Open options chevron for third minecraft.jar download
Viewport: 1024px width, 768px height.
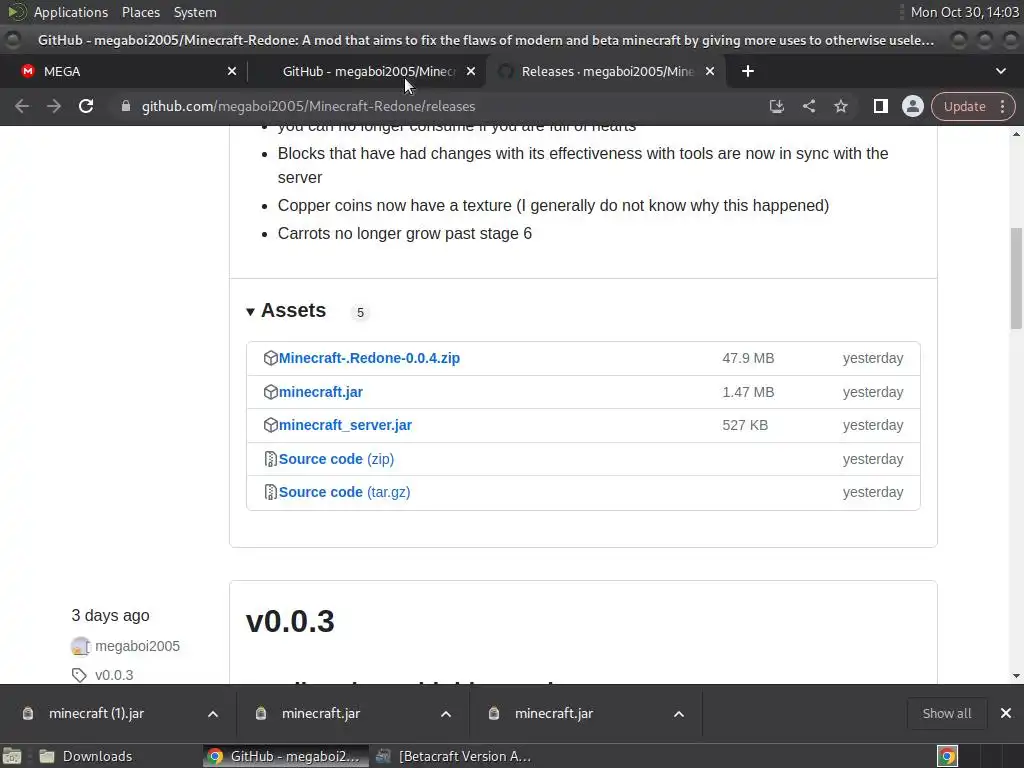pos(679,714)
